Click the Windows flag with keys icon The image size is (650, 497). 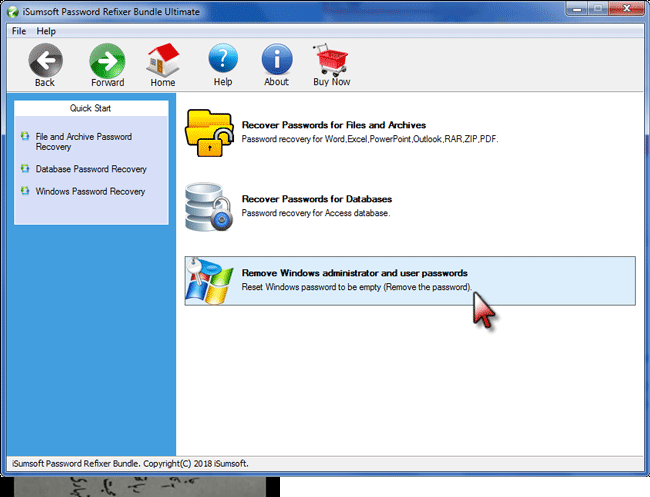coord(208,280)
